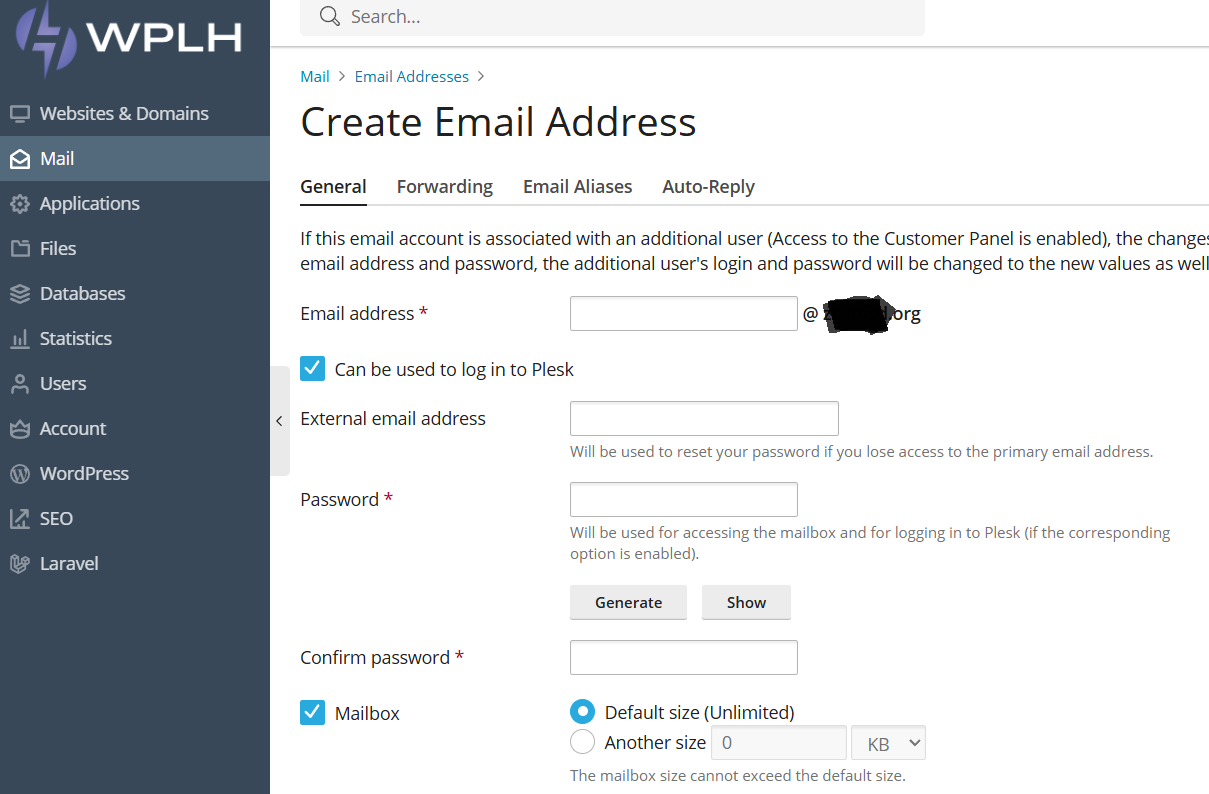Open Websites & Domains monitor icon
The image size is (1209, 794).
tap(20, 114)
